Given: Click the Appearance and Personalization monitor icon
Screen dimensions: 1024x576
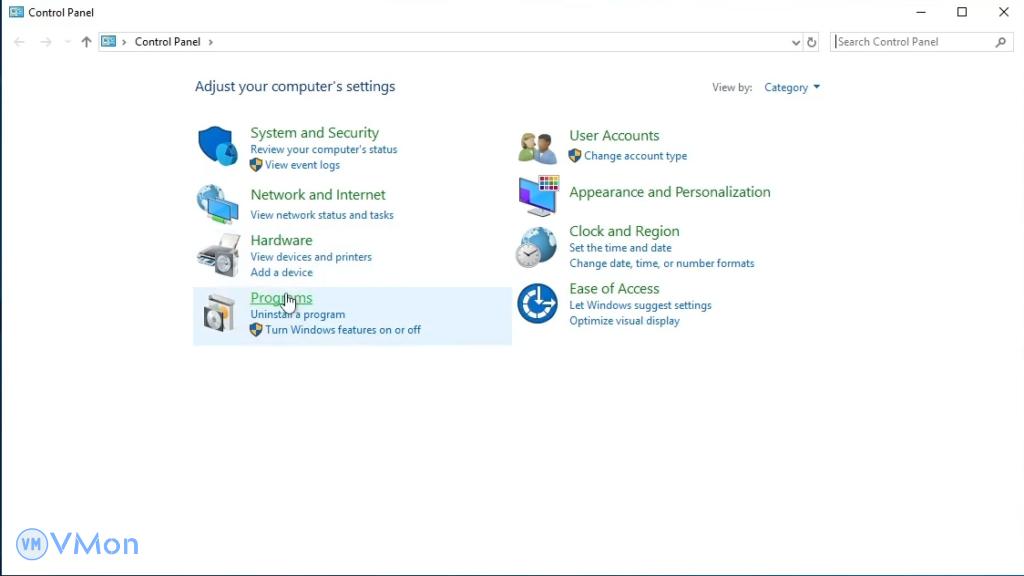Looking at the screenshot, I should [537, 196].
